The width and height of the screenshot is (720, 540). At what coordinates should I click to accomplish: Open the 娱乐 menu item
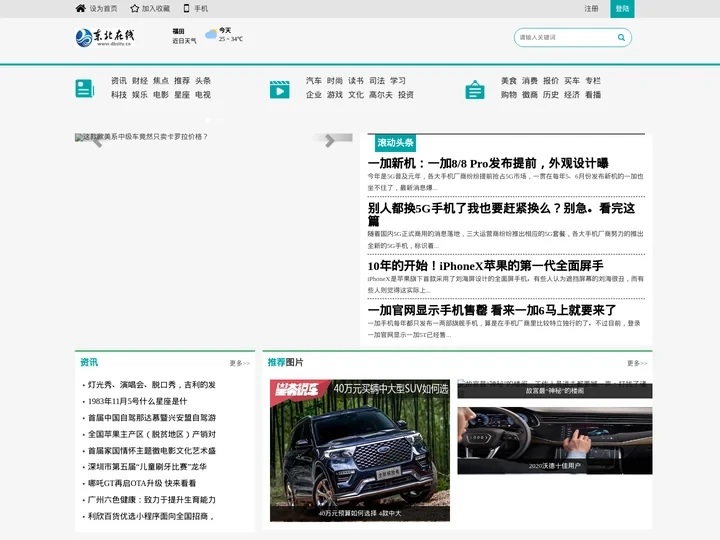pos(140,95)
